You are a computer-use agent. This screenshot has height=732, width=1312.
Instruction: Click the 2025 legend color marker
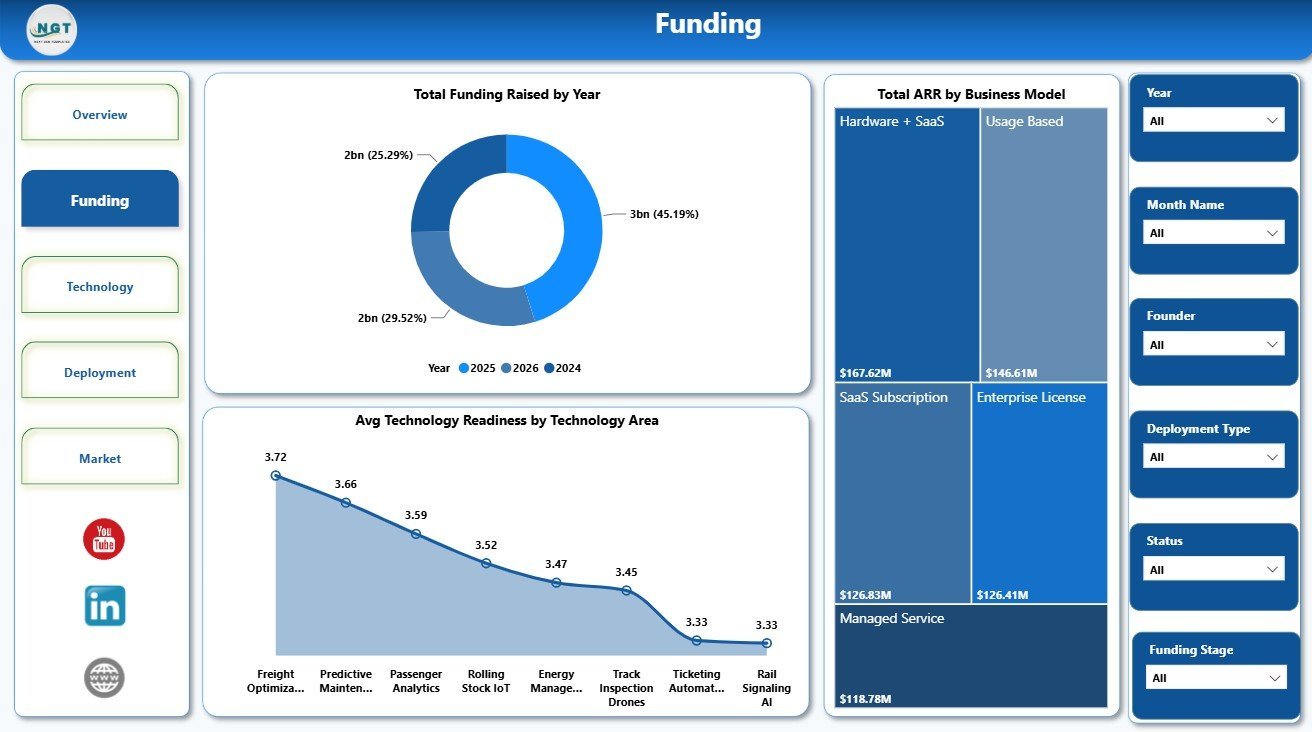464,368
